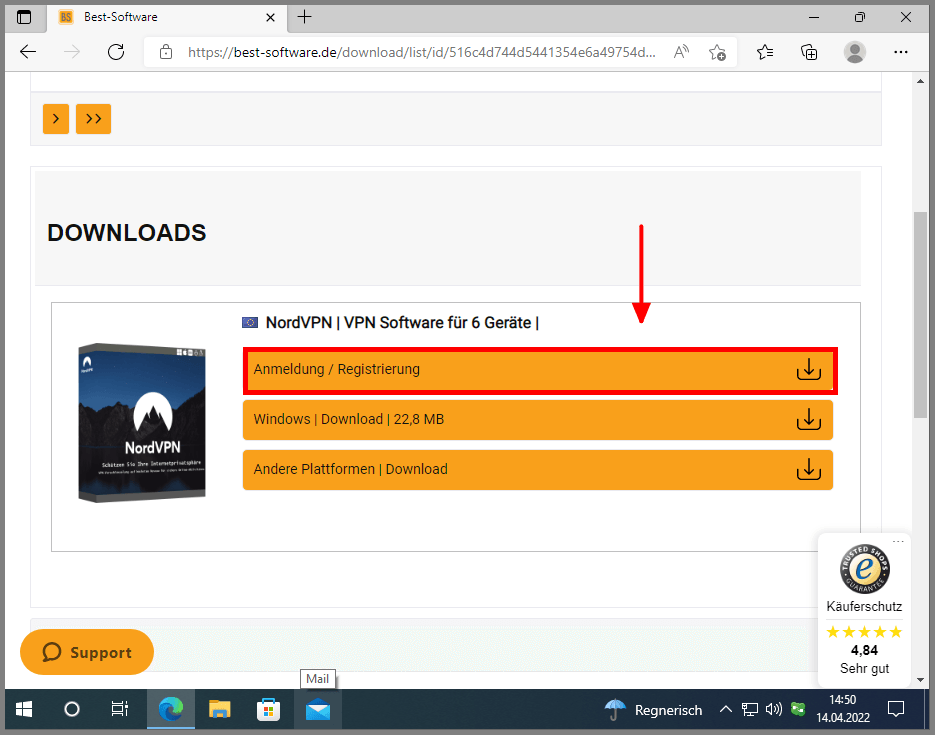Screen dimensions: 935x735
Task: Toggle the address bar favorite star
Action: click(717, 52)
